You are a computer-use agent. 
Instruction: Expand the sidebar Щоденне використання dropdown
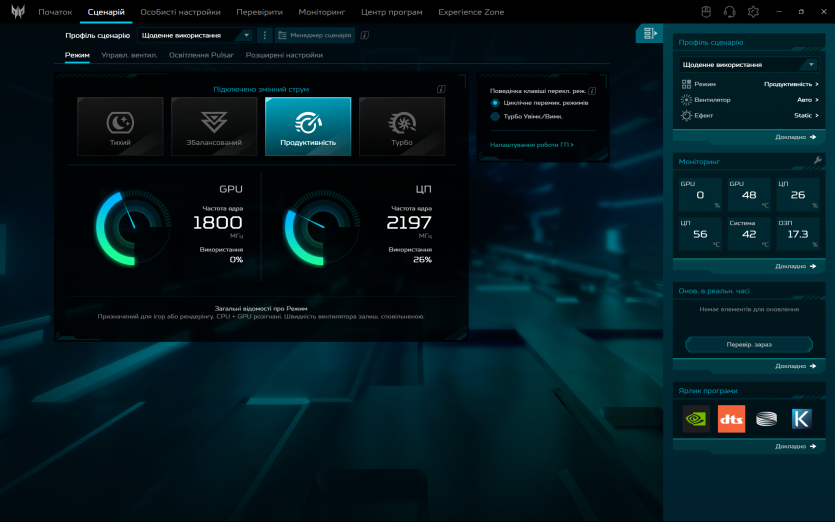pos(749,65)
